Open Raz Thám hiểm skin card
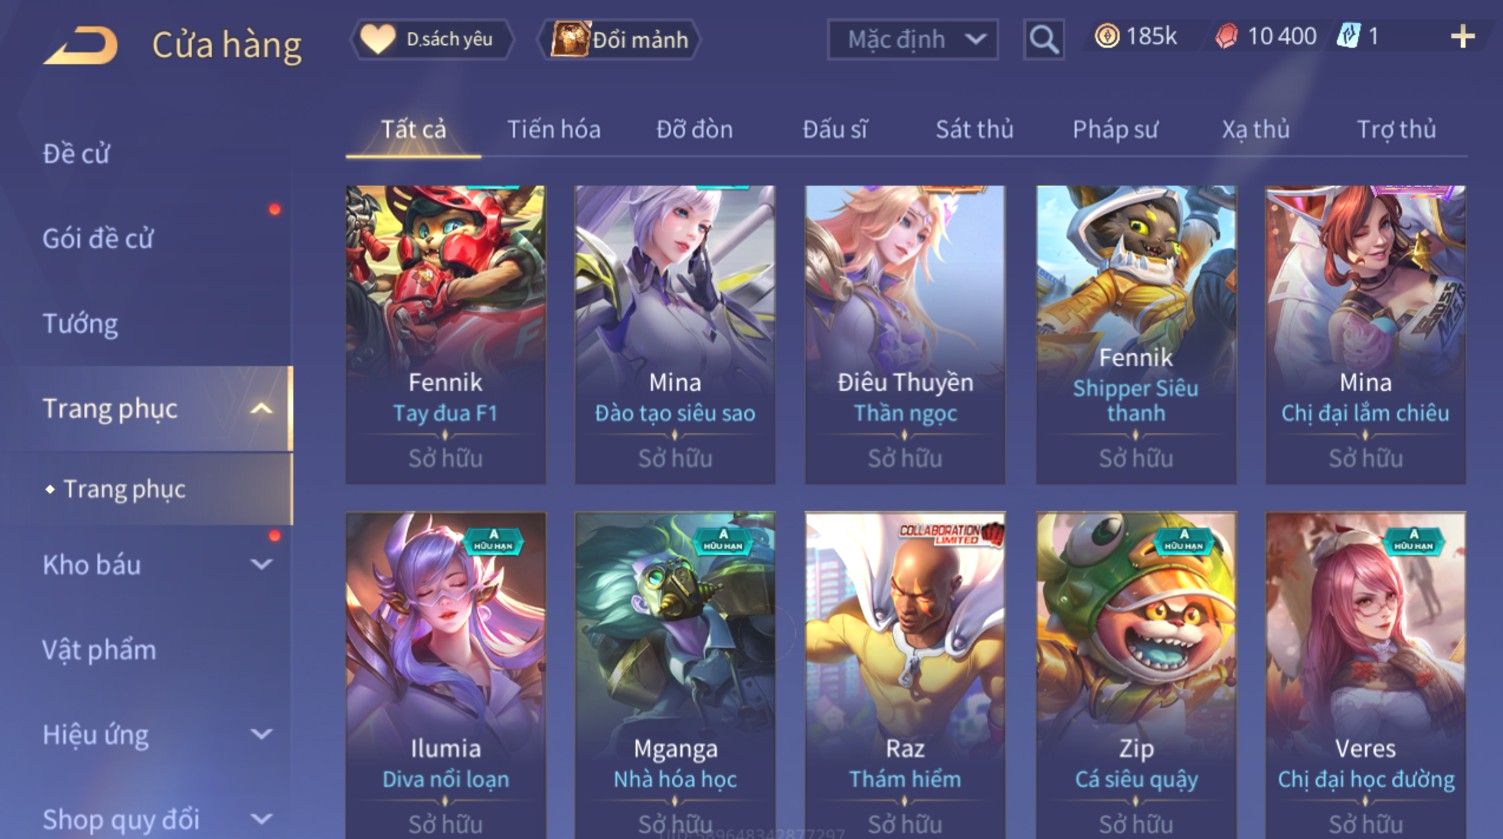This screenshot has width=1503, height=839. [x=905, y=675]
